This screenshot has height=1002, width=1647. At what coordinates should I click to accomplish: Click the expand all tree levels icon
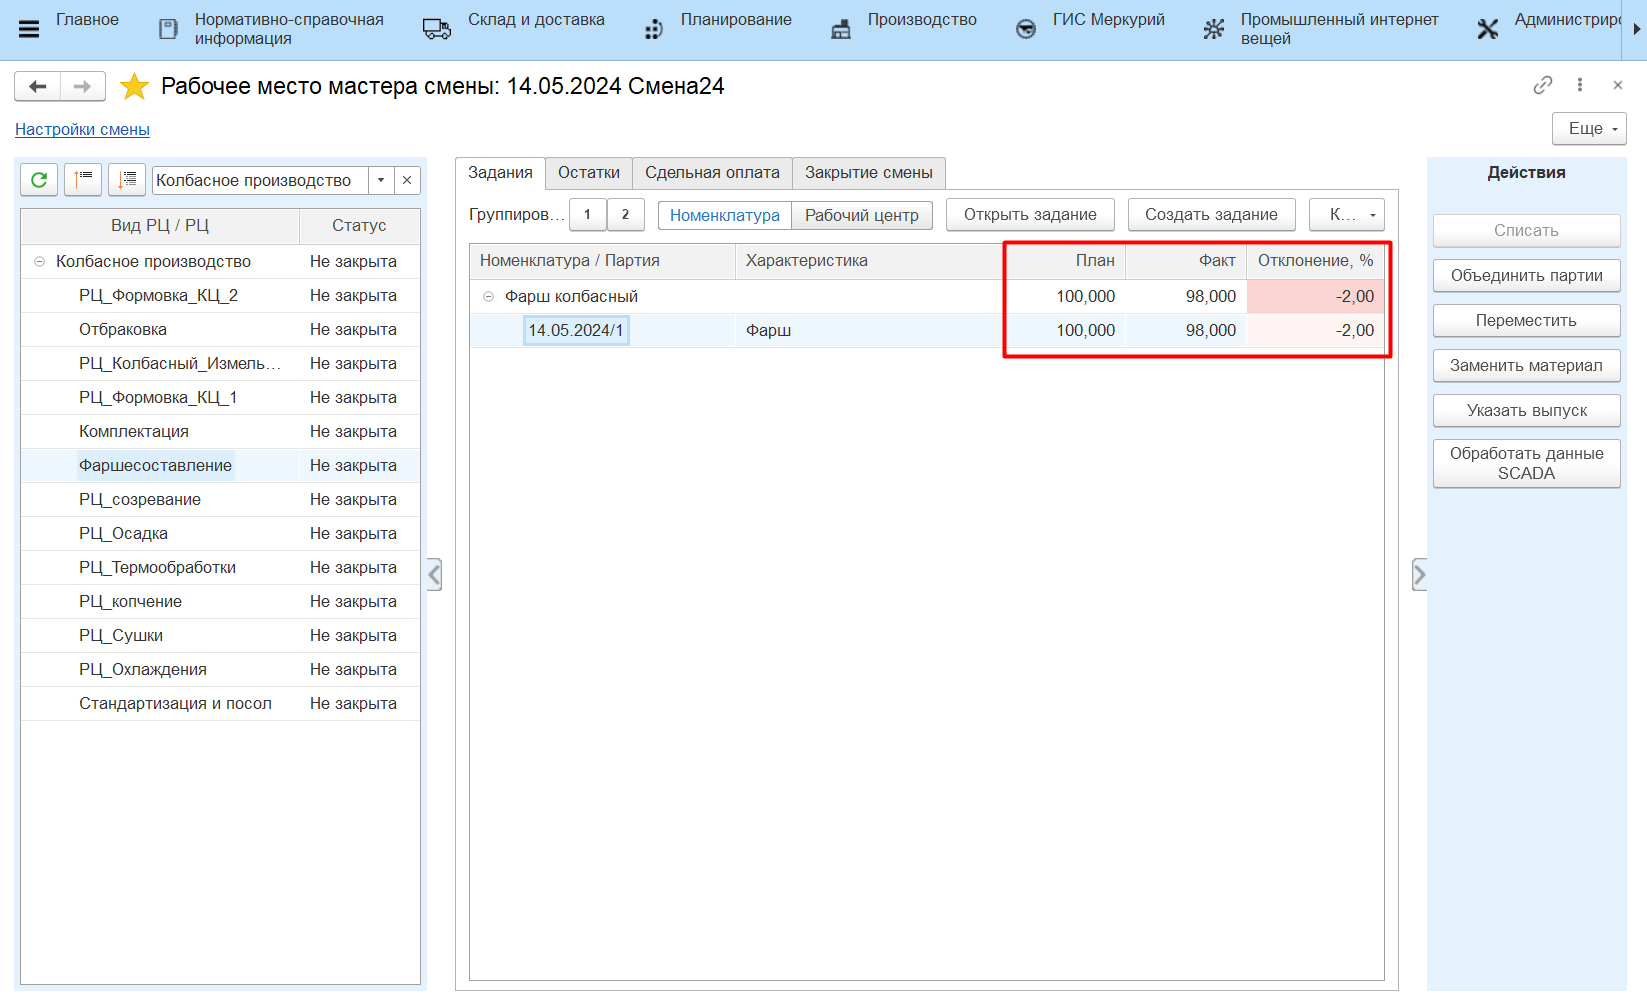click(x=127, y=180)
